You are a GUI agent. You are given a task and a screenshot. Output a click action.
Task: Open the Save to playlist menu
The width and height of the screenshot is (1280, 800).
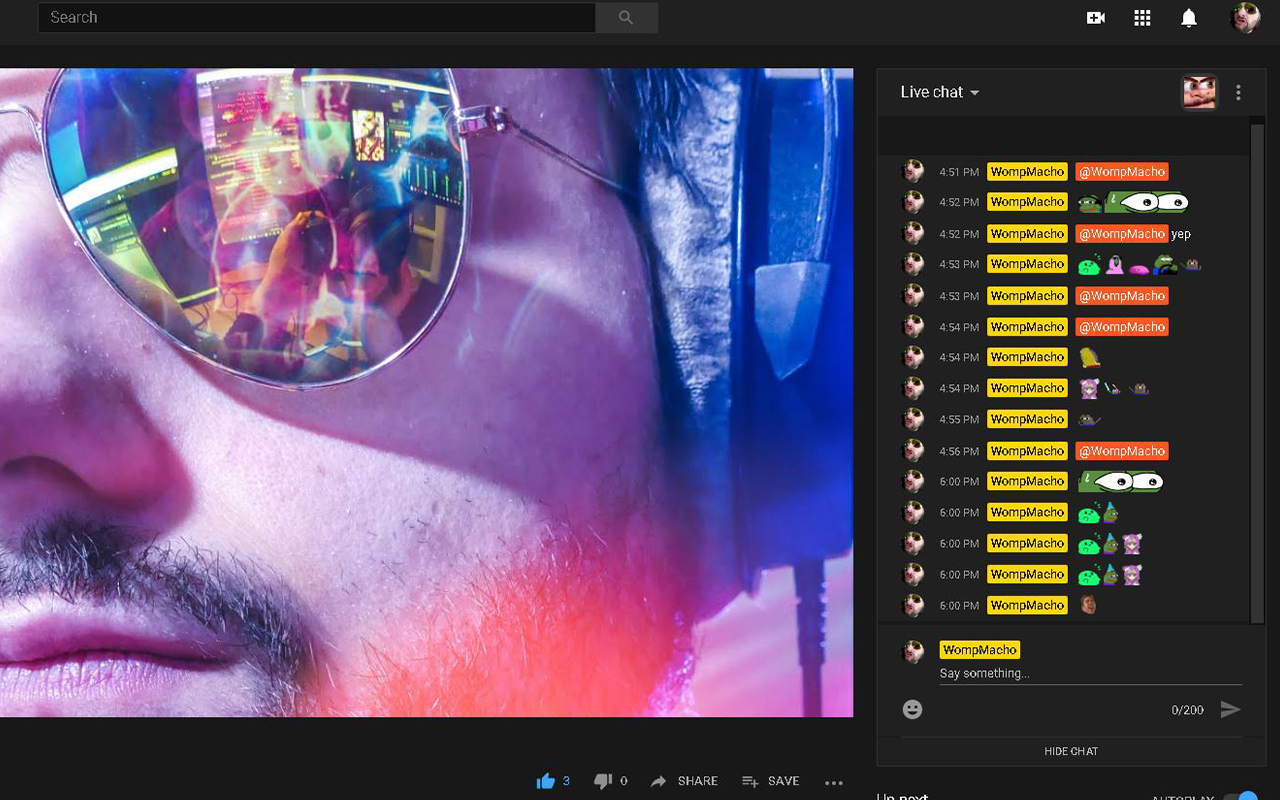(x=770, y=781)
